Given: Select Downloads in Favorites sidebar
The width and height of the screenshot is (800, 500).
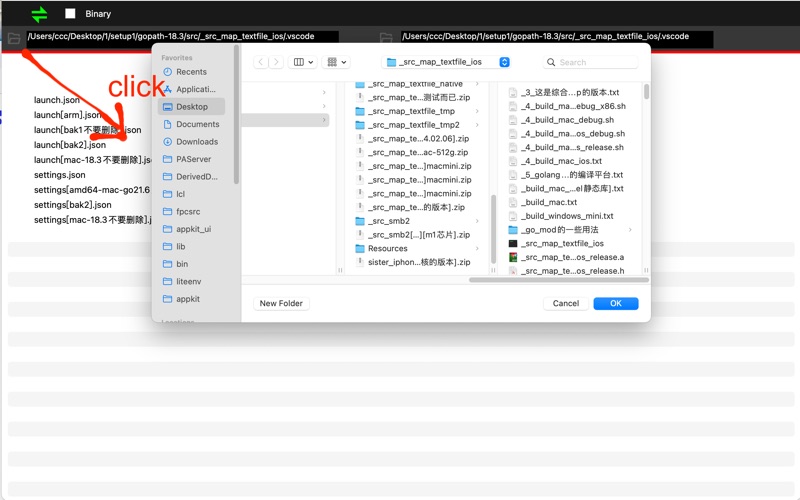Looking at the screenshot, I should point(196,142).
